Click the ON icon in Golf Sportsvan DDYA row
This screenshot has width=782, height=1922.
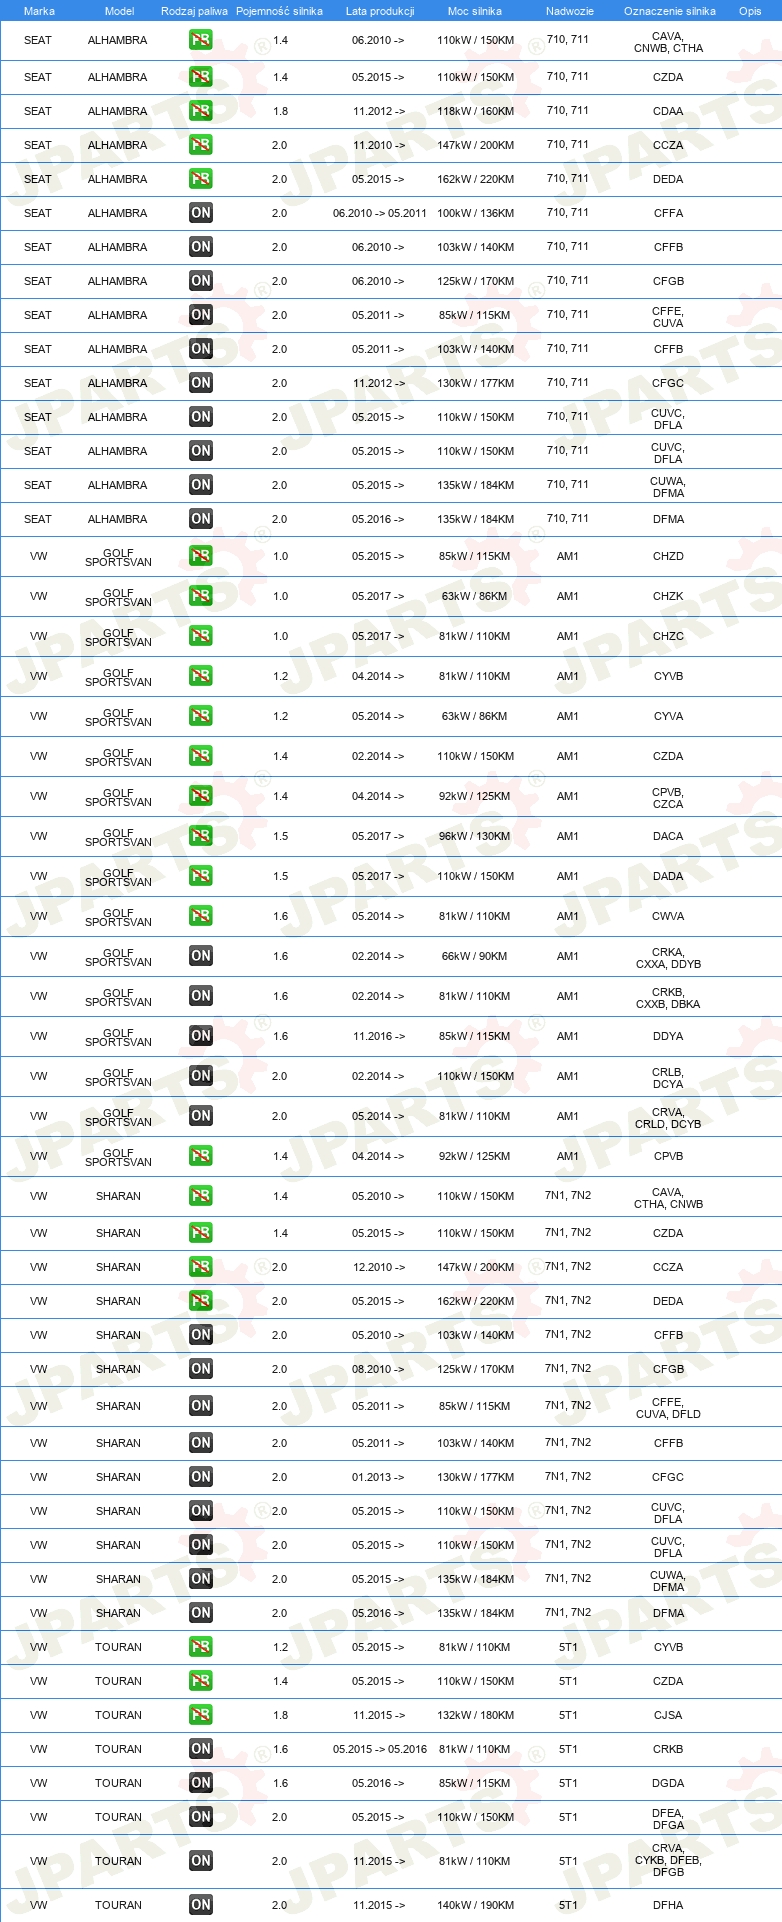[201, 1036]
